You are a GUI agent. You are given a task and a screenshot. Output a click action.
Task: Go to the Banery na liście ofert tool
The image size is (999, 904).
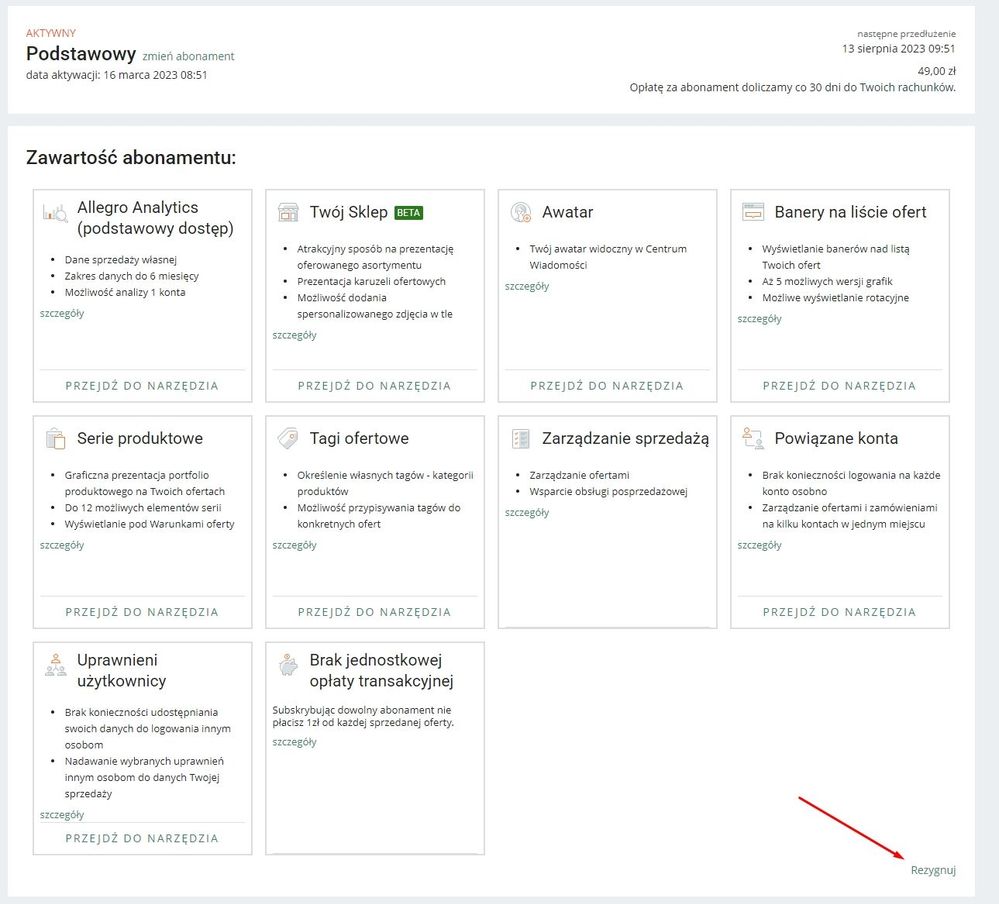pos(839,385)
